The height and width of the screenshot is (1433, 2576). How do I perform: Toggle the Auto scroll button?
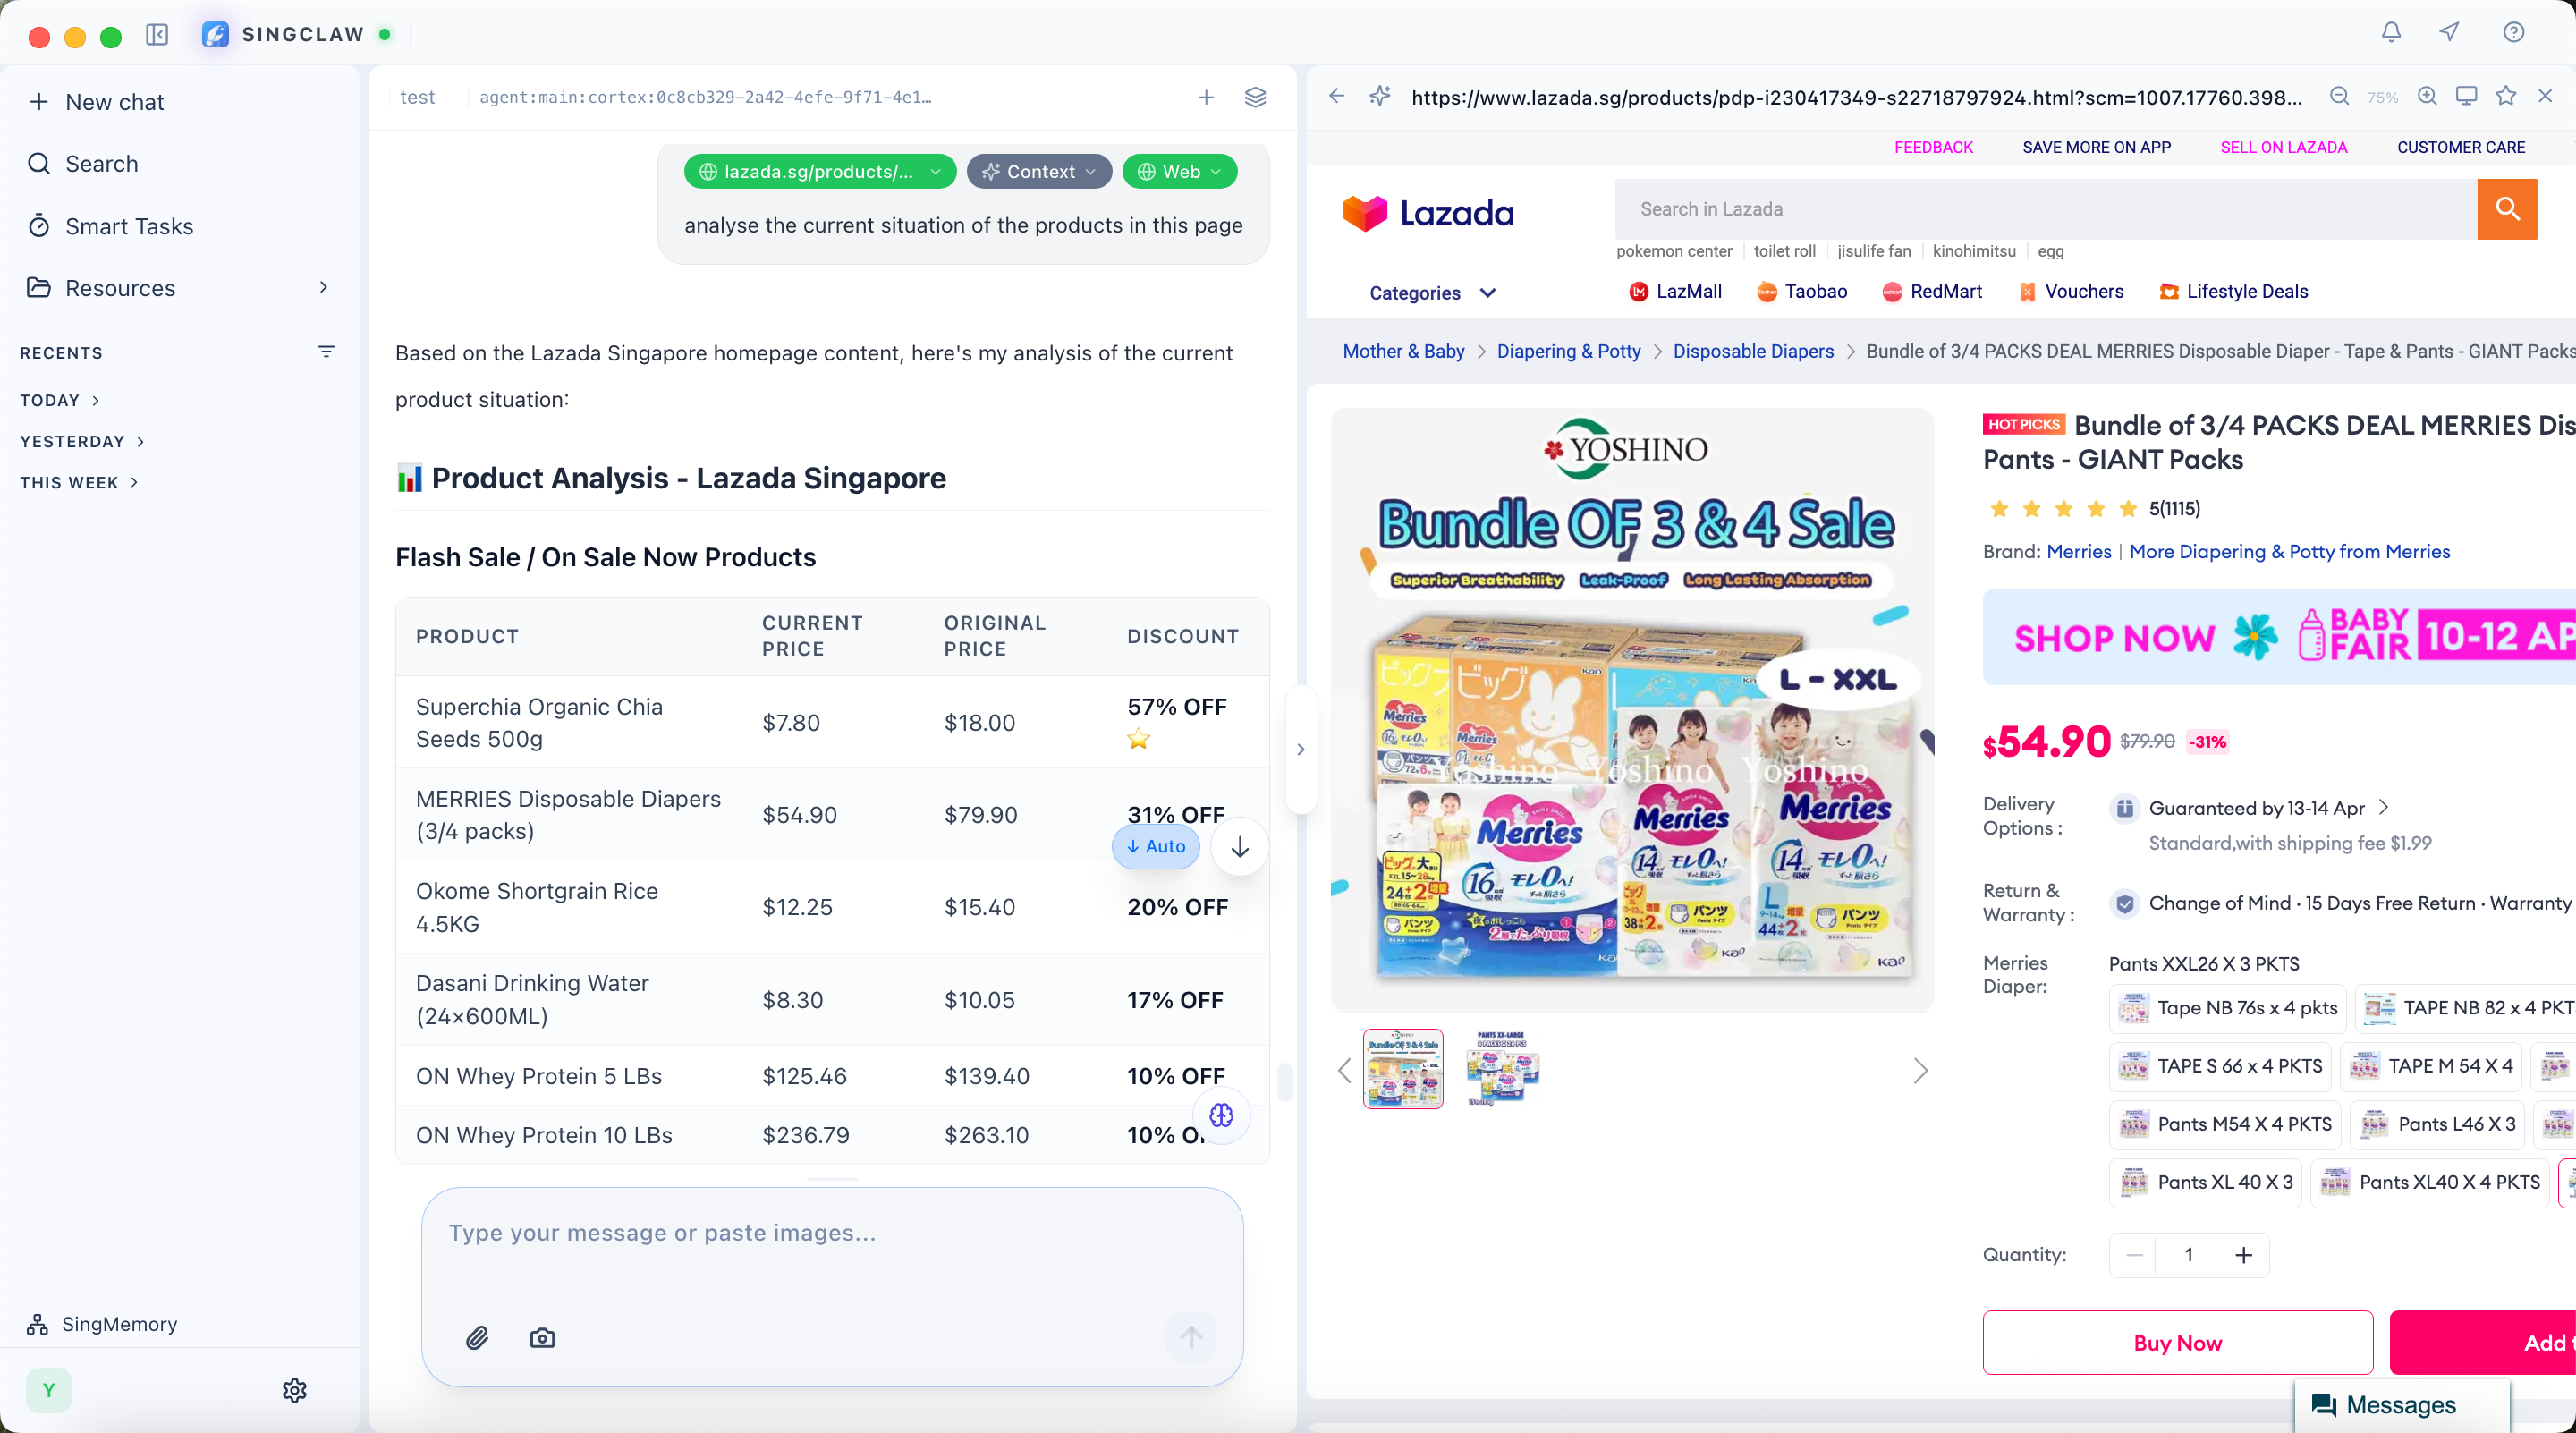[1156, 846]
